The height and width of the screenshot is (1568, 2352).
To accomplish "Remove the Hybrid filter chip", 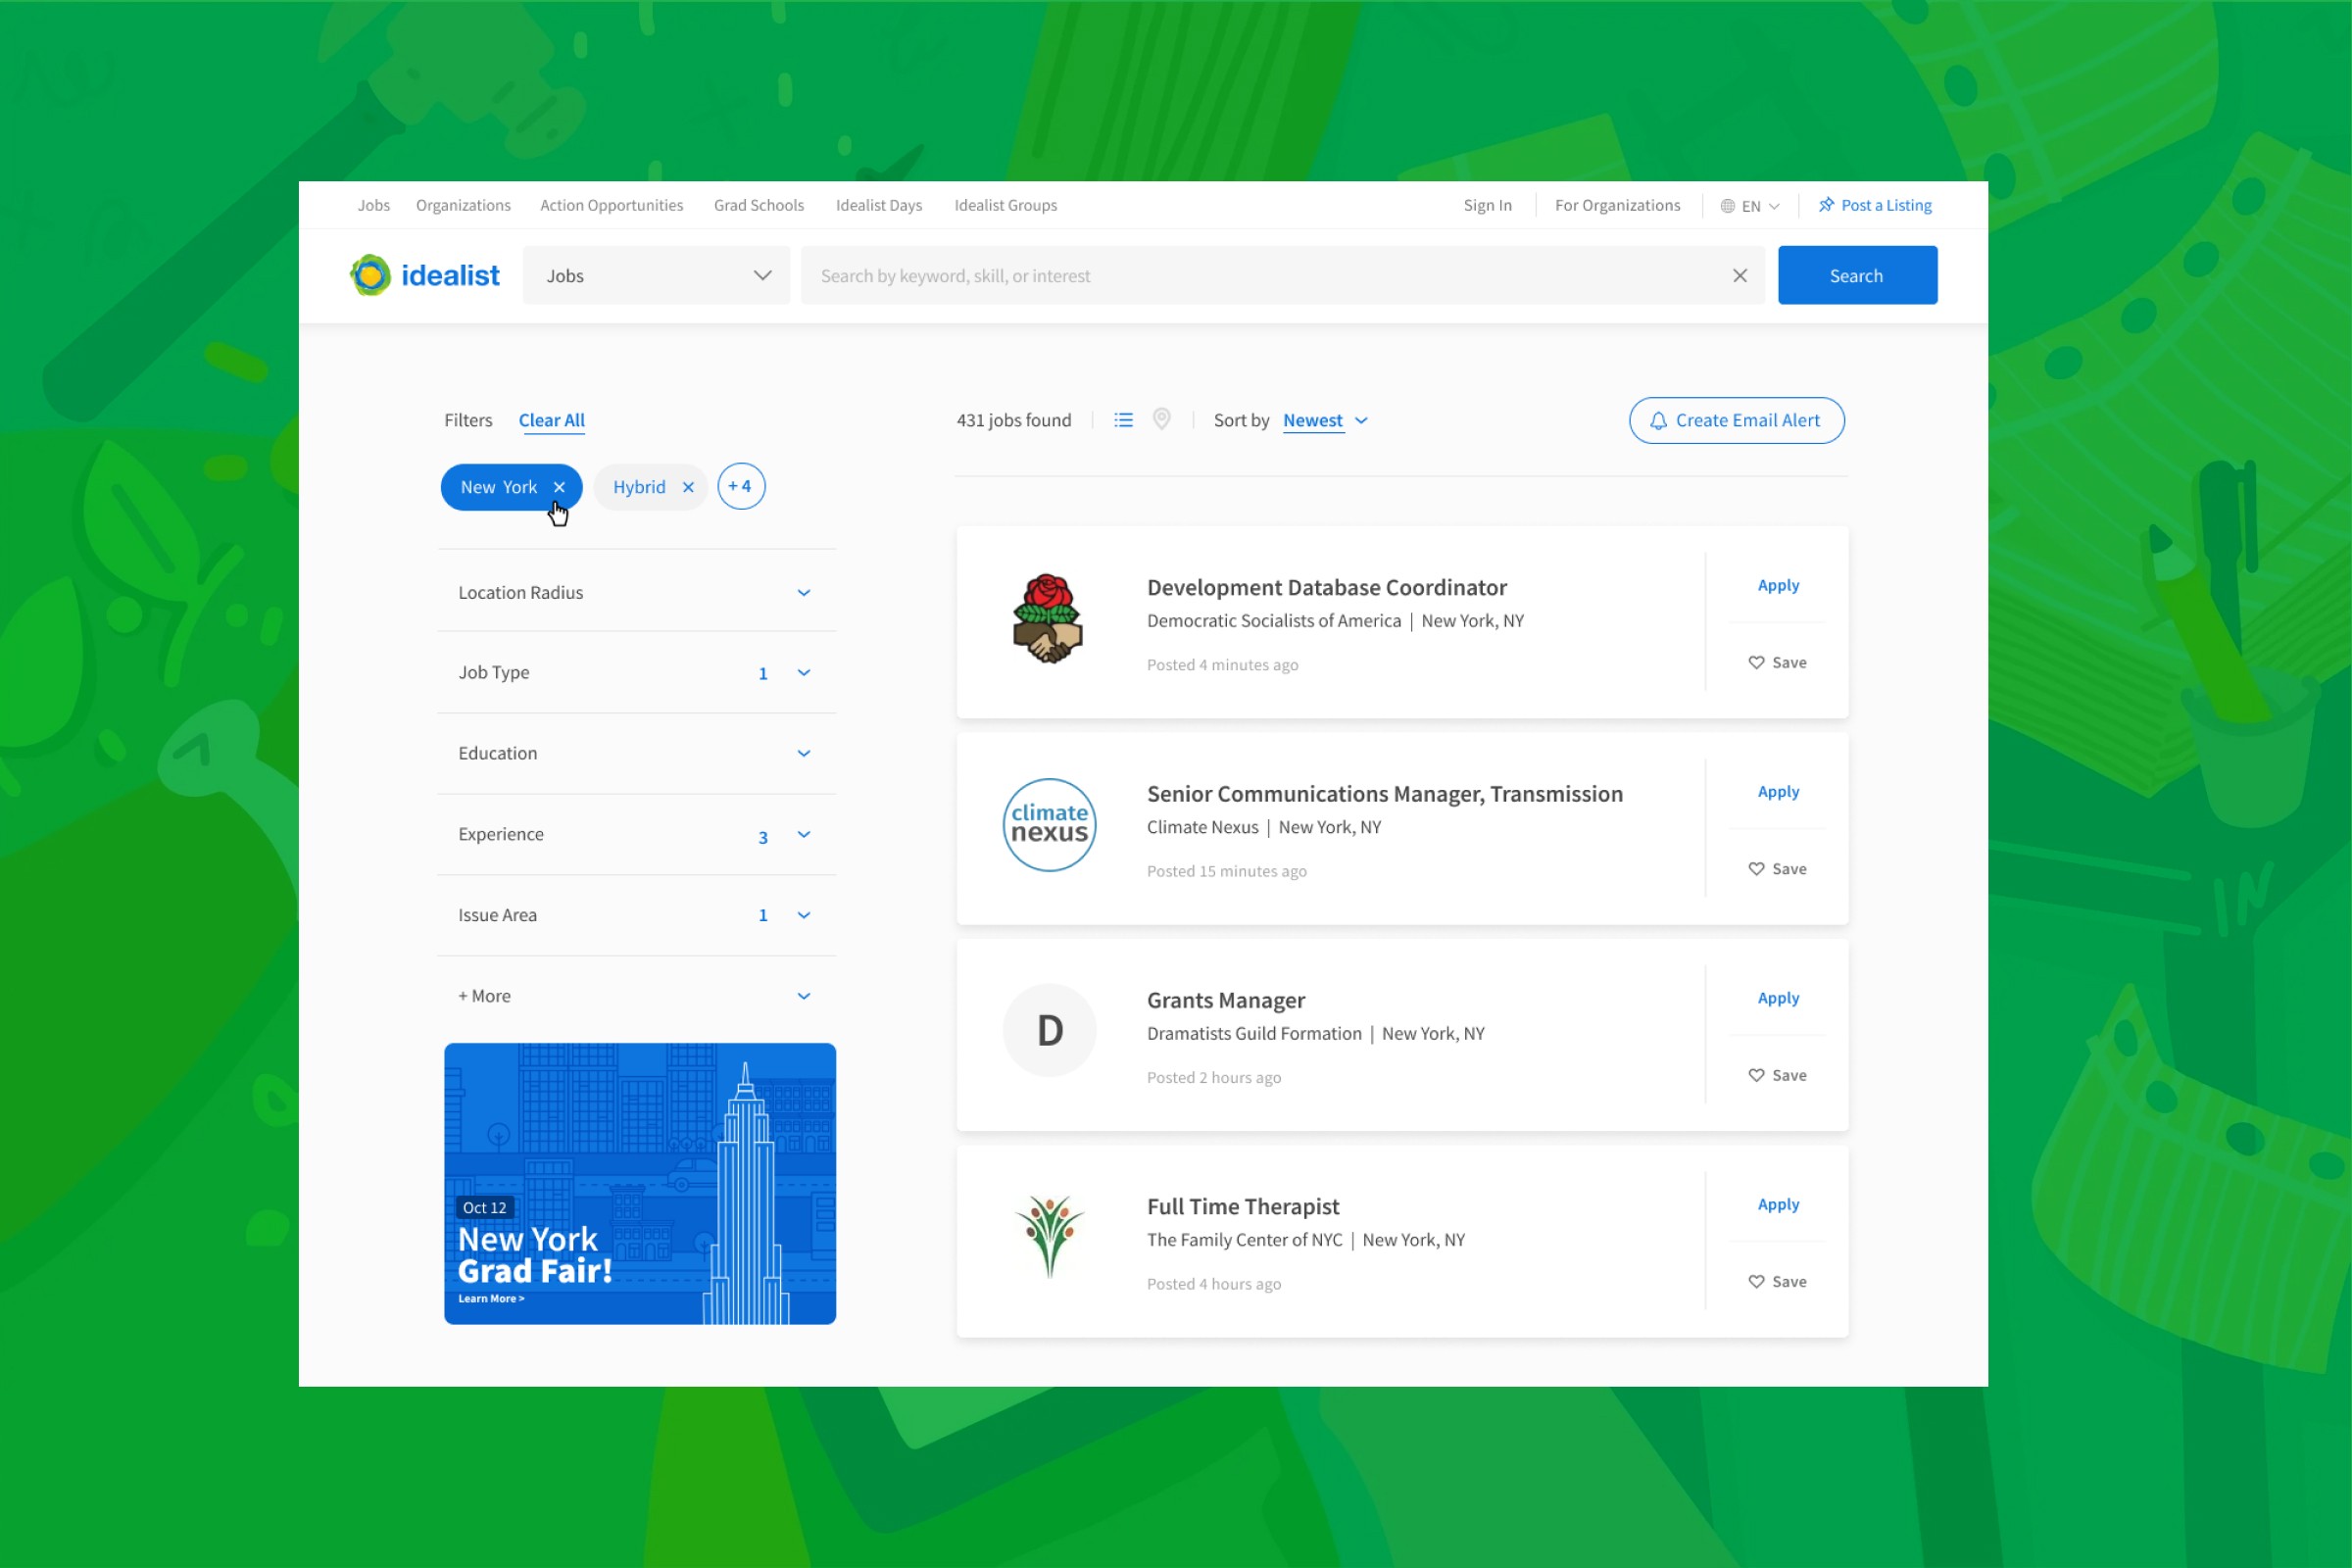I will (688, 487).
